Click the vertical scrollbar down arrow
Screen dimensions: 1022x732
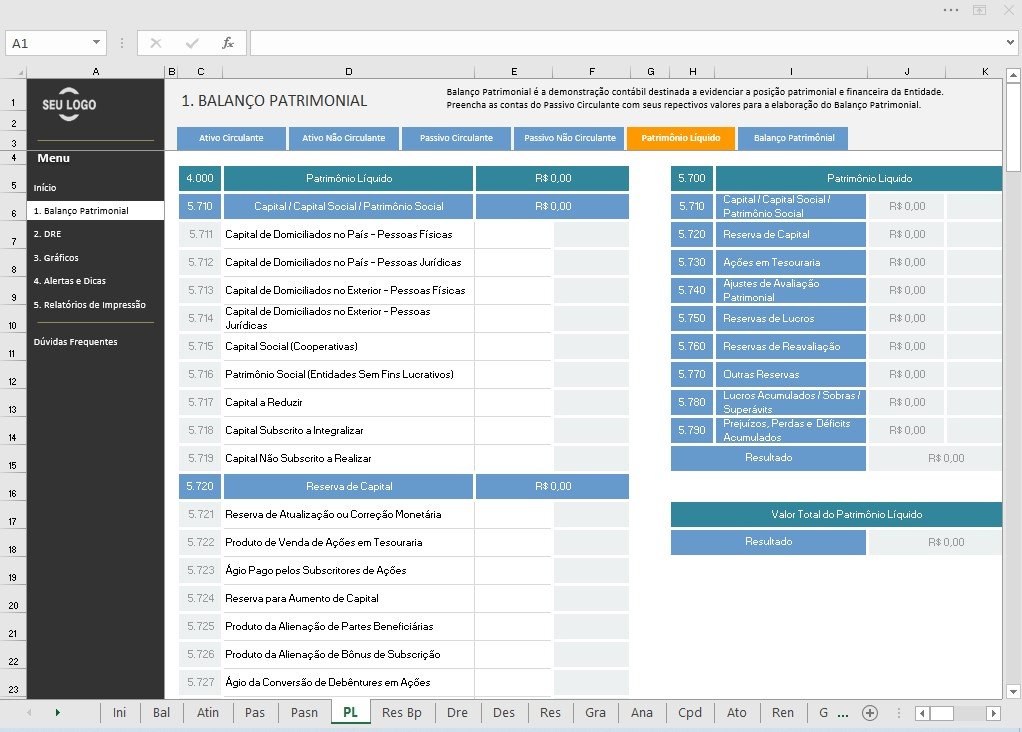point(1013,692)
